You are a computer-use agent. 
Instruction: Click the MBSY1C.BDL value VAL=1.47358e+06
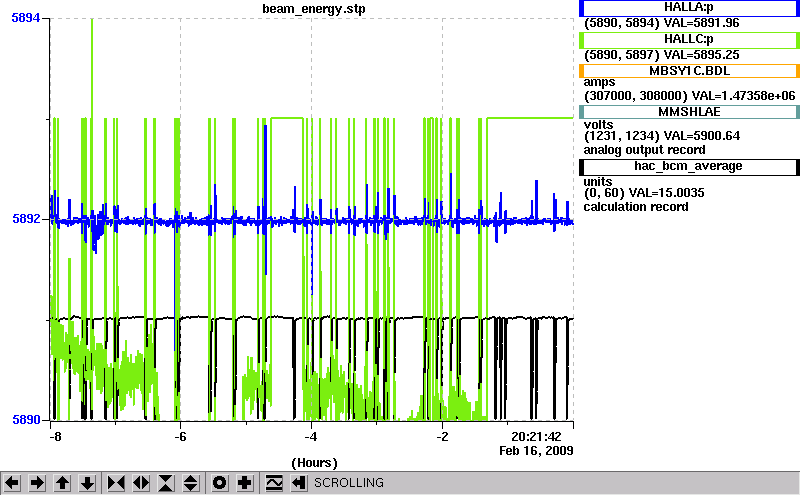click(743, 96)
